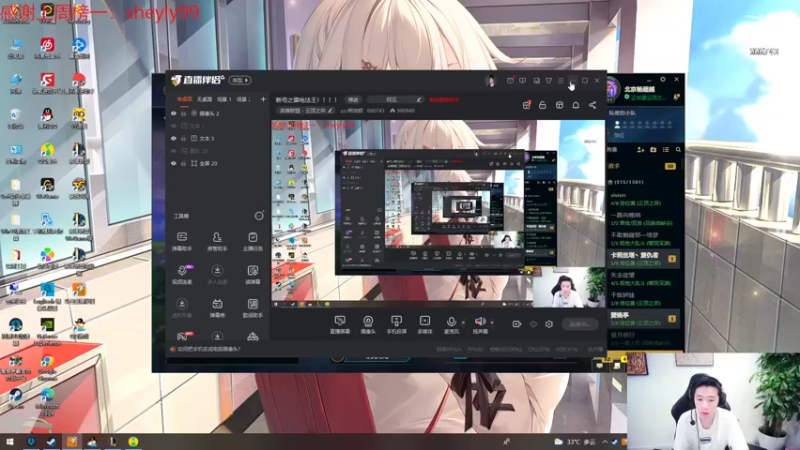Toggle lock on 摄像头 2 source
Viewport: 800px width, 450px height.
184,113
